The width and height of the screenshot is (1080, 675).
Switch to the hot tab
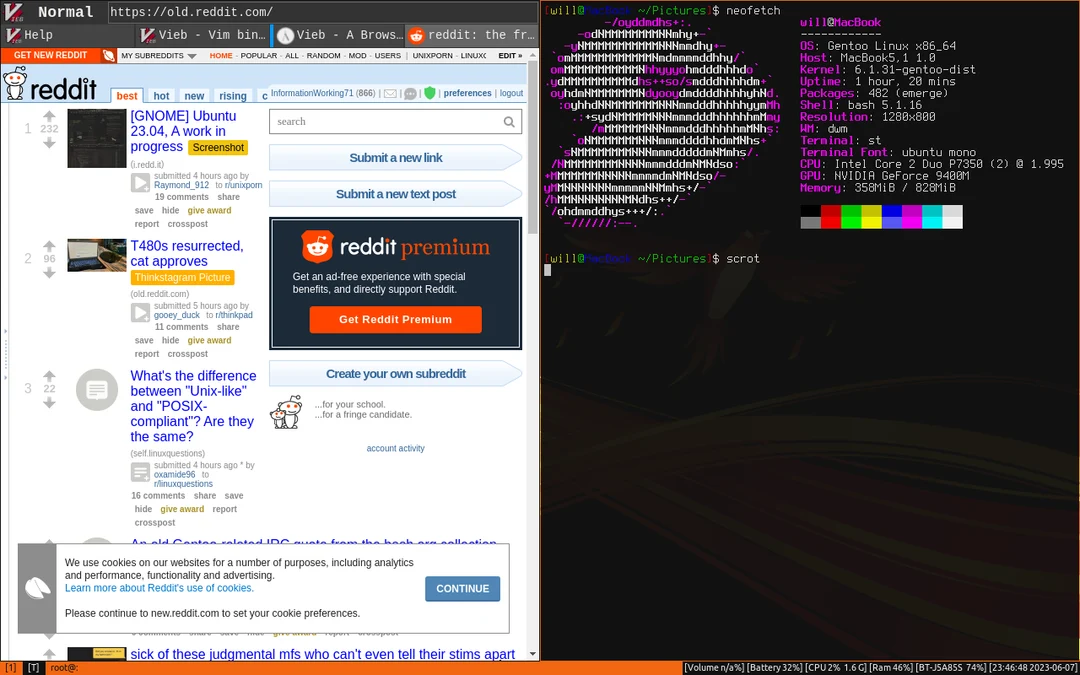tap(162, 96)
